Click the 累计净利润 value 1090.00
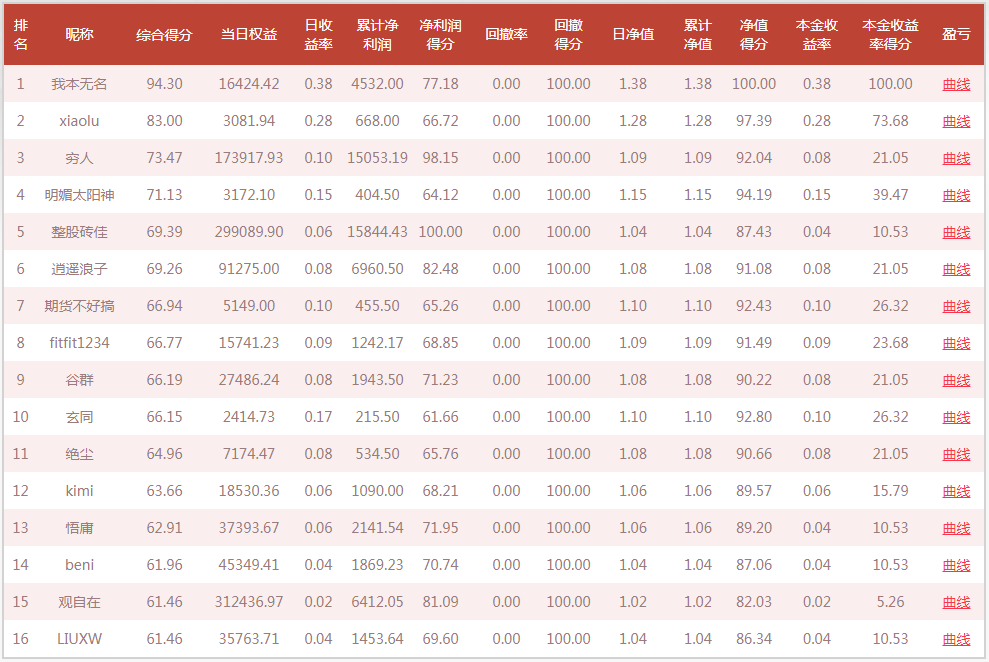989x662 pixels. (377, 491)
